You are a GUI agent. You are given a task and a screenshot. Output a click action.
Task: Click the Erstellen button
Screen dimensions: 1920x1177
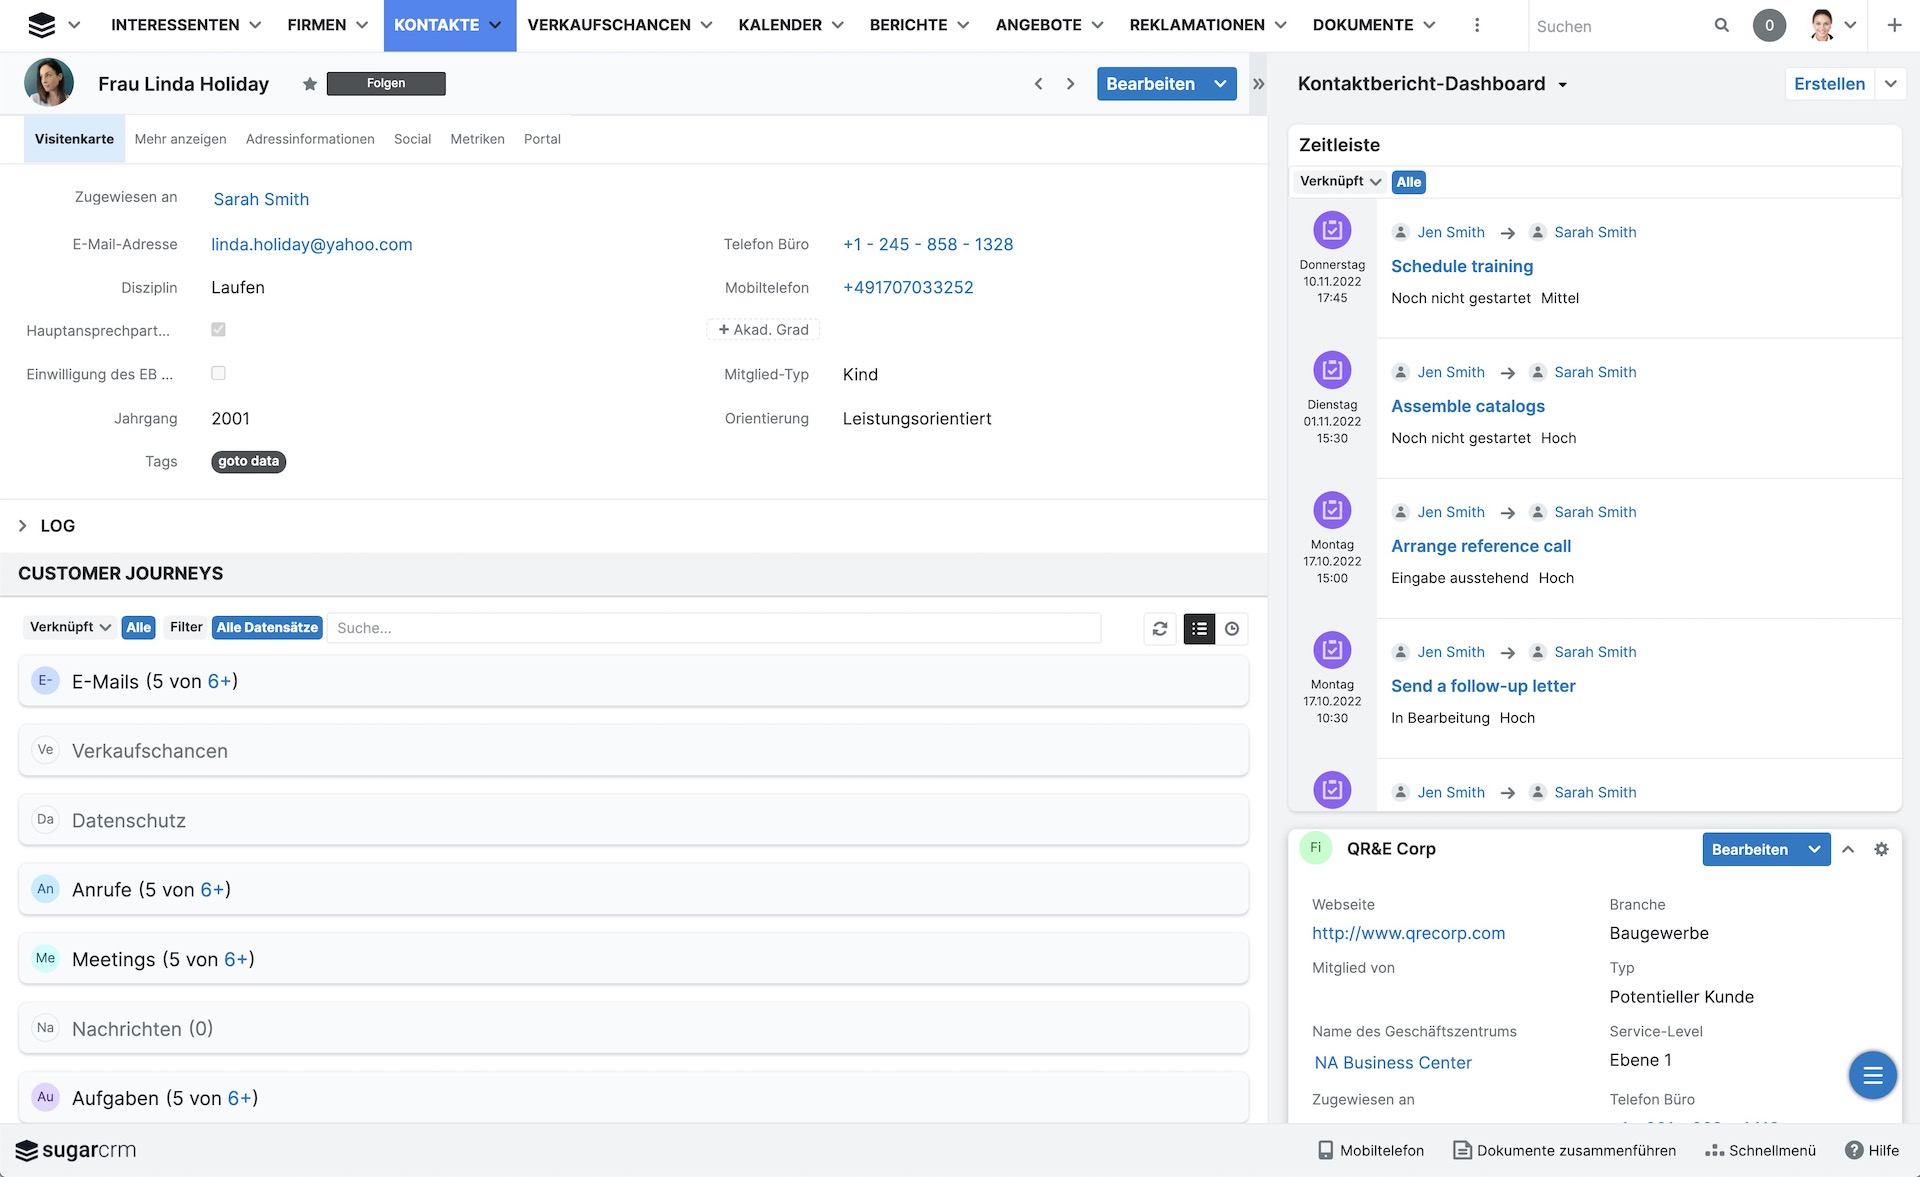(1829, 84)
